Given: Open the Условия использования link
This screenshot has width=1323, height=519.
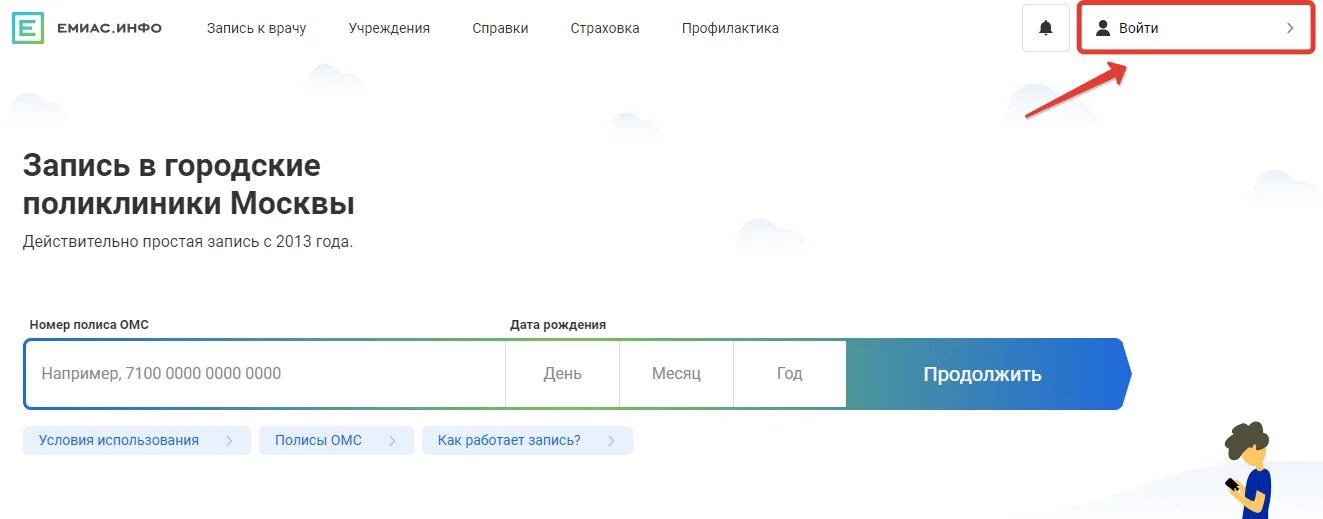Looking at the screenshot, I should tap(137, 440).
